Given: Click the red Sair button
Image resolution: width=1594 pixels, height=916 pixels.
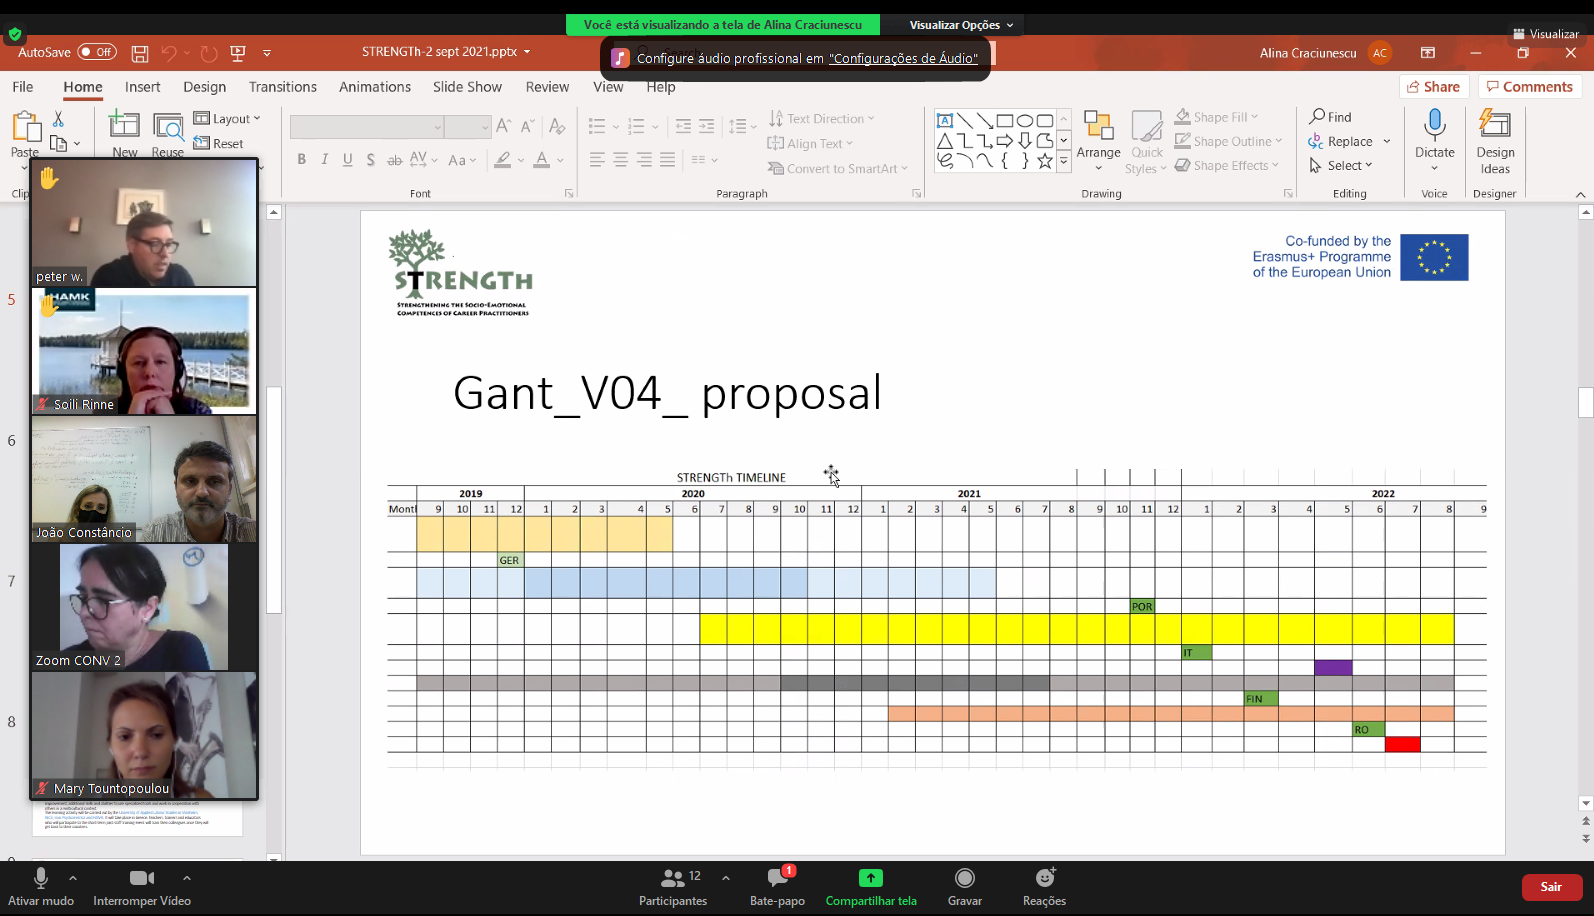Looking at the screenshot, I should tap(1551, 887).
